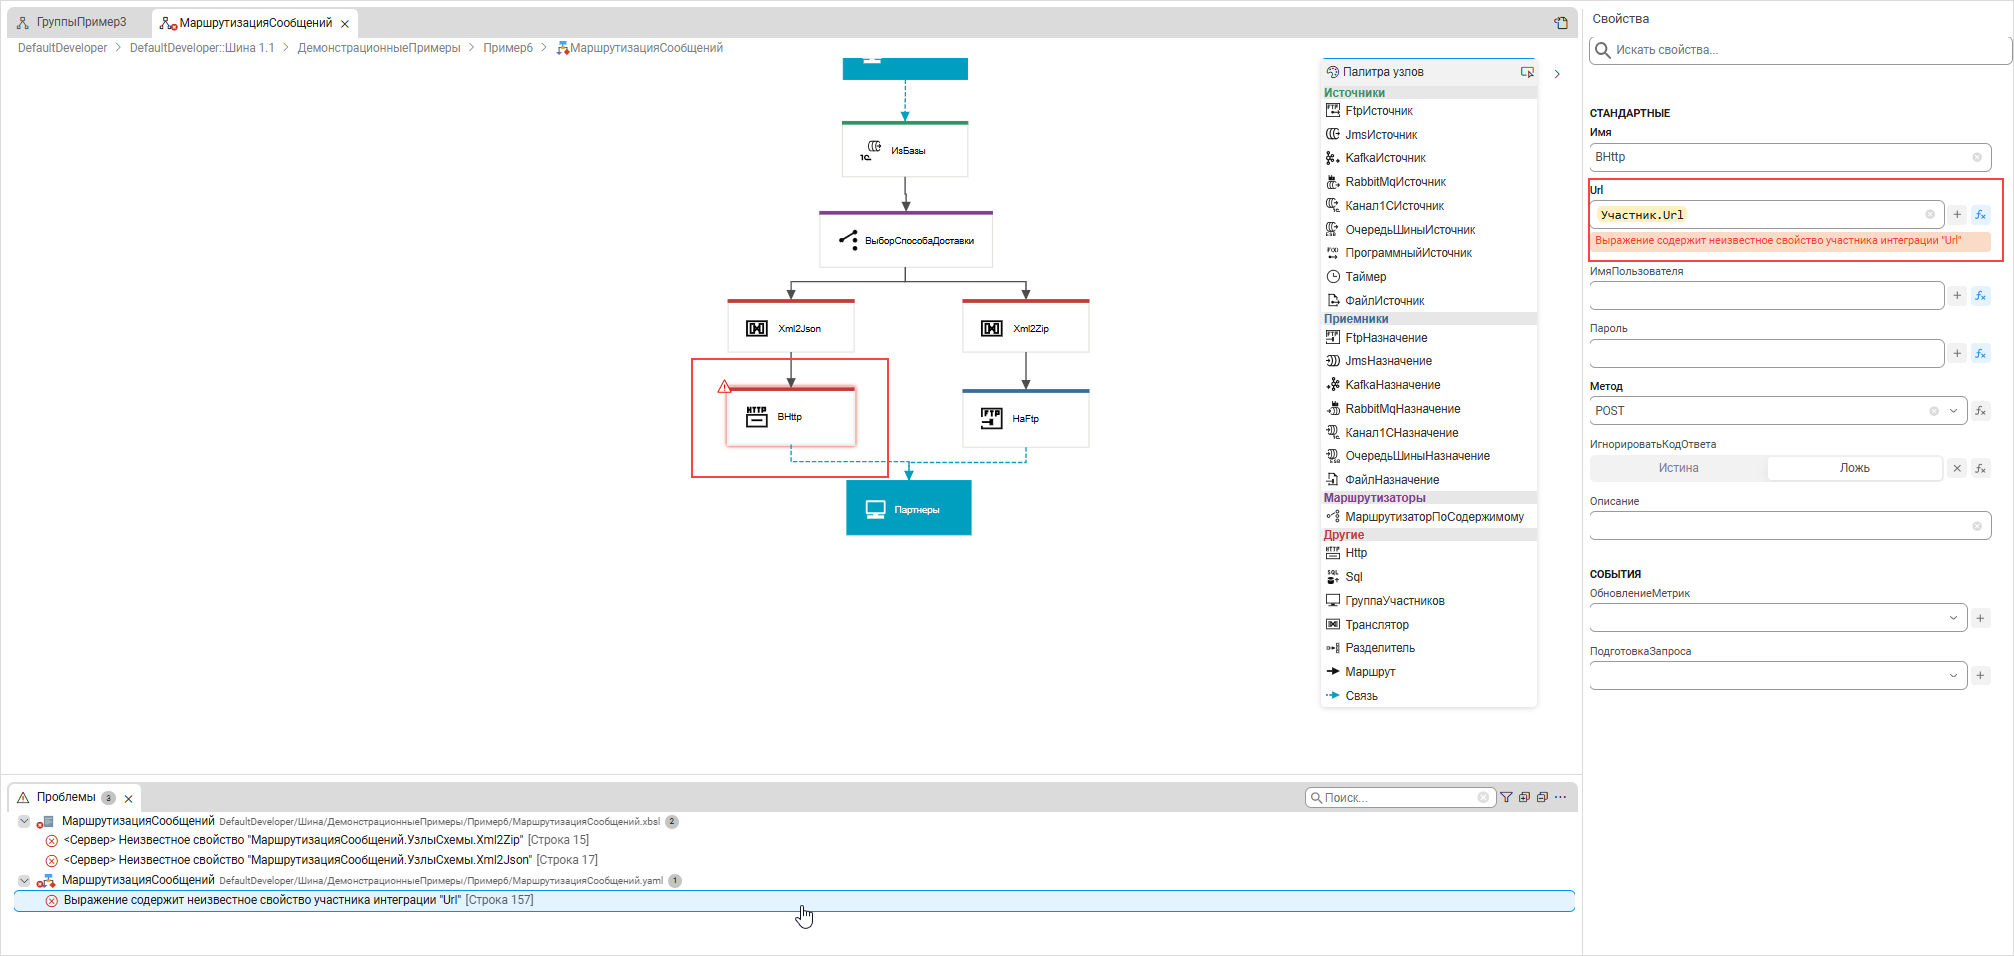Expand the ОбновлениеМетрик dropdown
Viewport: 2014px width, 956px height.
[x=1953, y=618]
